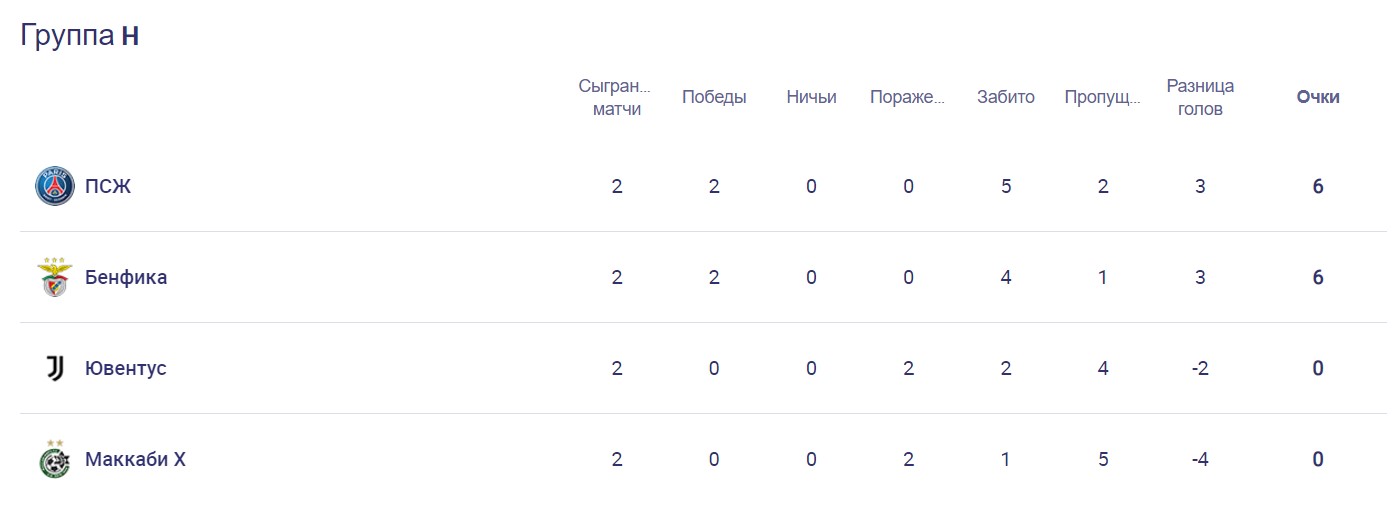Click the Поражения column header
This screenshot has width=1396, height=512.
[x=908, y=97]
